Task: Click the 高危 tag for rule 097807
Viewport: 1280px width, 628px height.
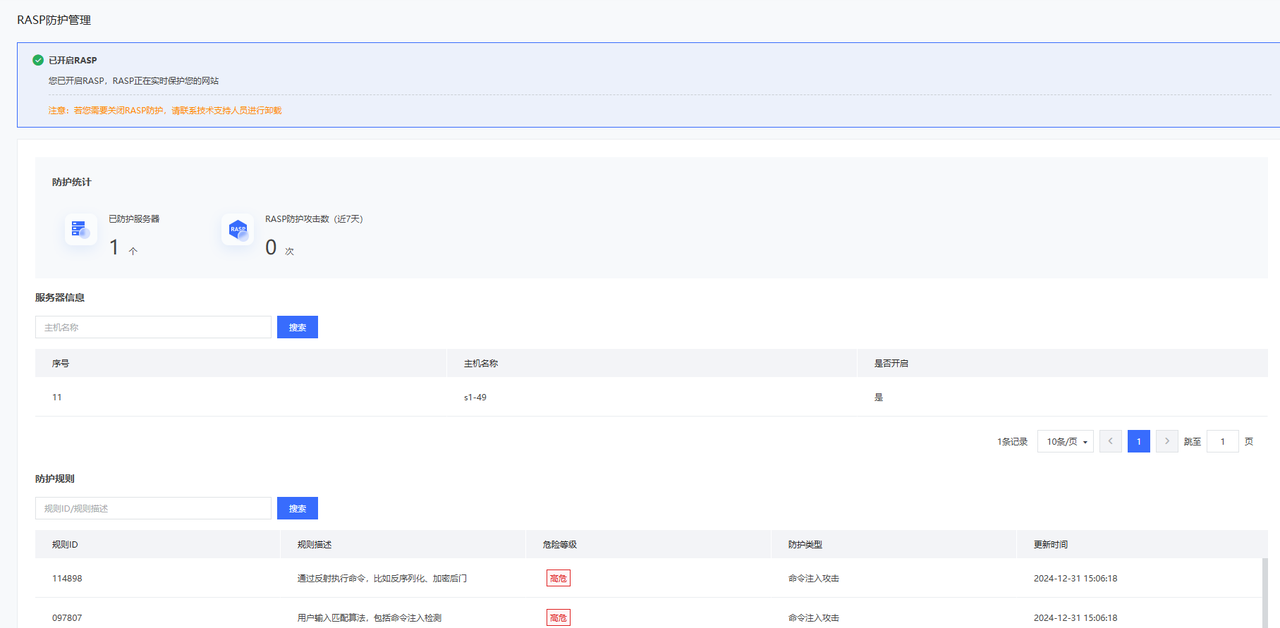Action: (x=558, y=618)
